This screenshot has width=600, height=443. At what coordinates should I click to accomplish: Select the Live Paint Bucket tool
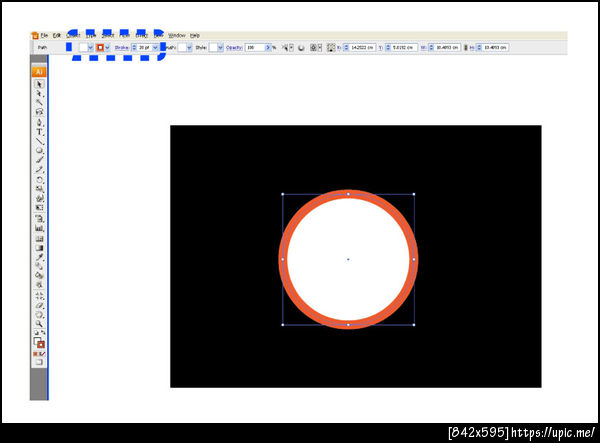click(39, 275)
